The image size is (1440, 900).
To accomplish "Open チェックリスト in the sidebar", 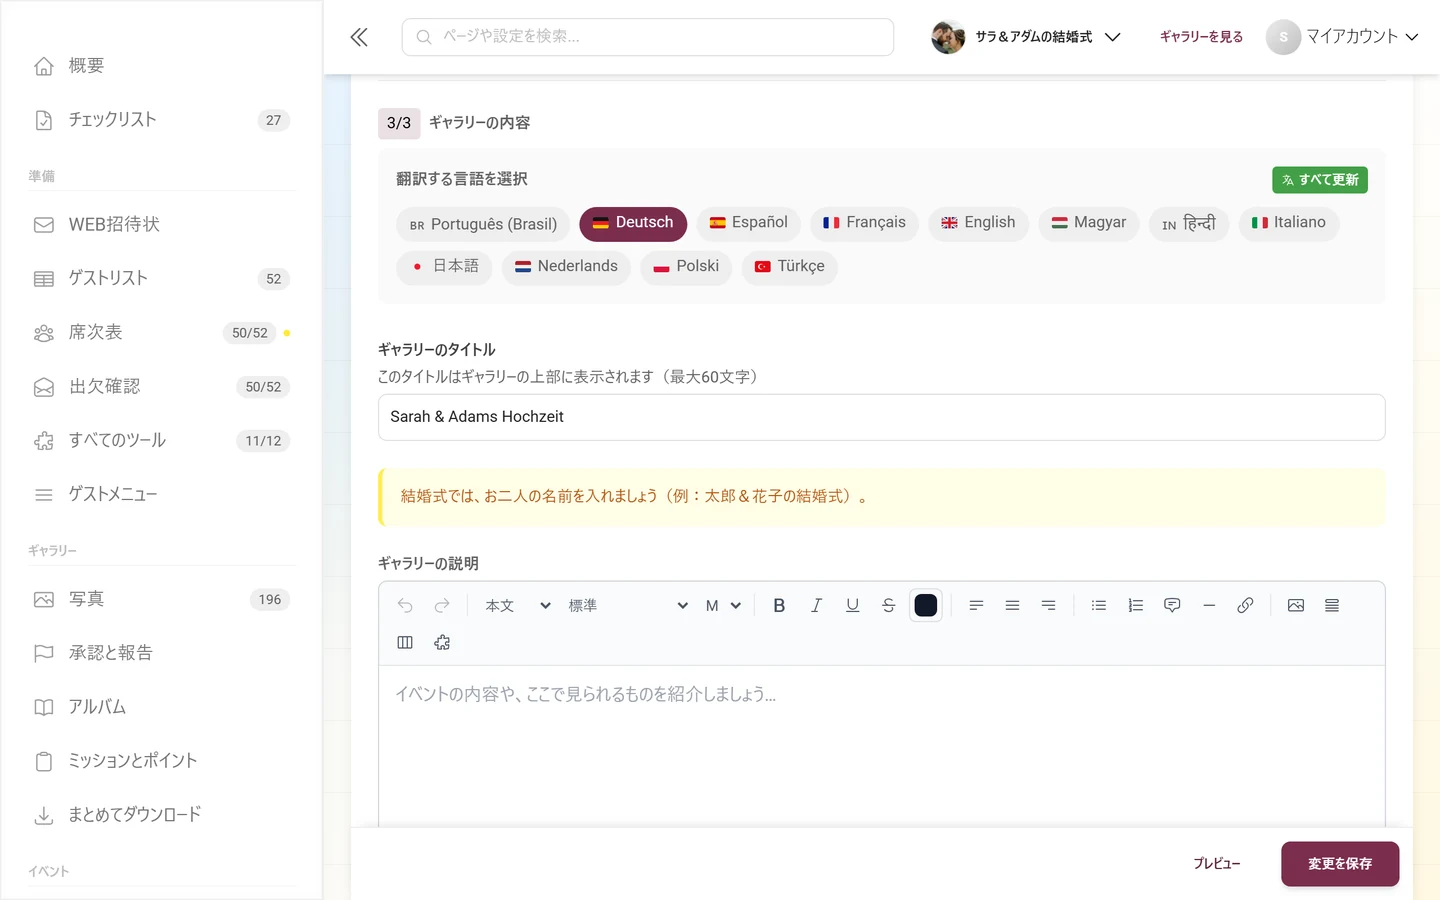I will click(x=162, y=120).
